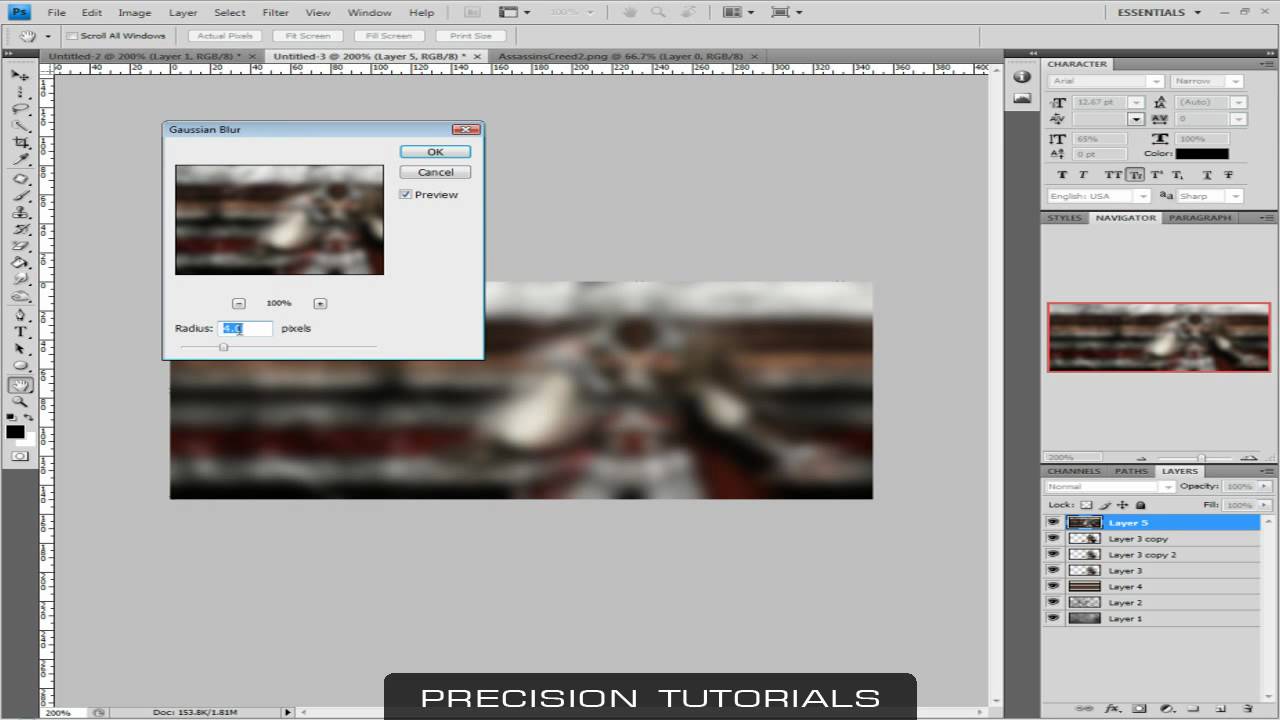Click the Underline text icon
Image resolution: width=1280 pixels, height=720 pixels.
click(x=1205, y=174)
